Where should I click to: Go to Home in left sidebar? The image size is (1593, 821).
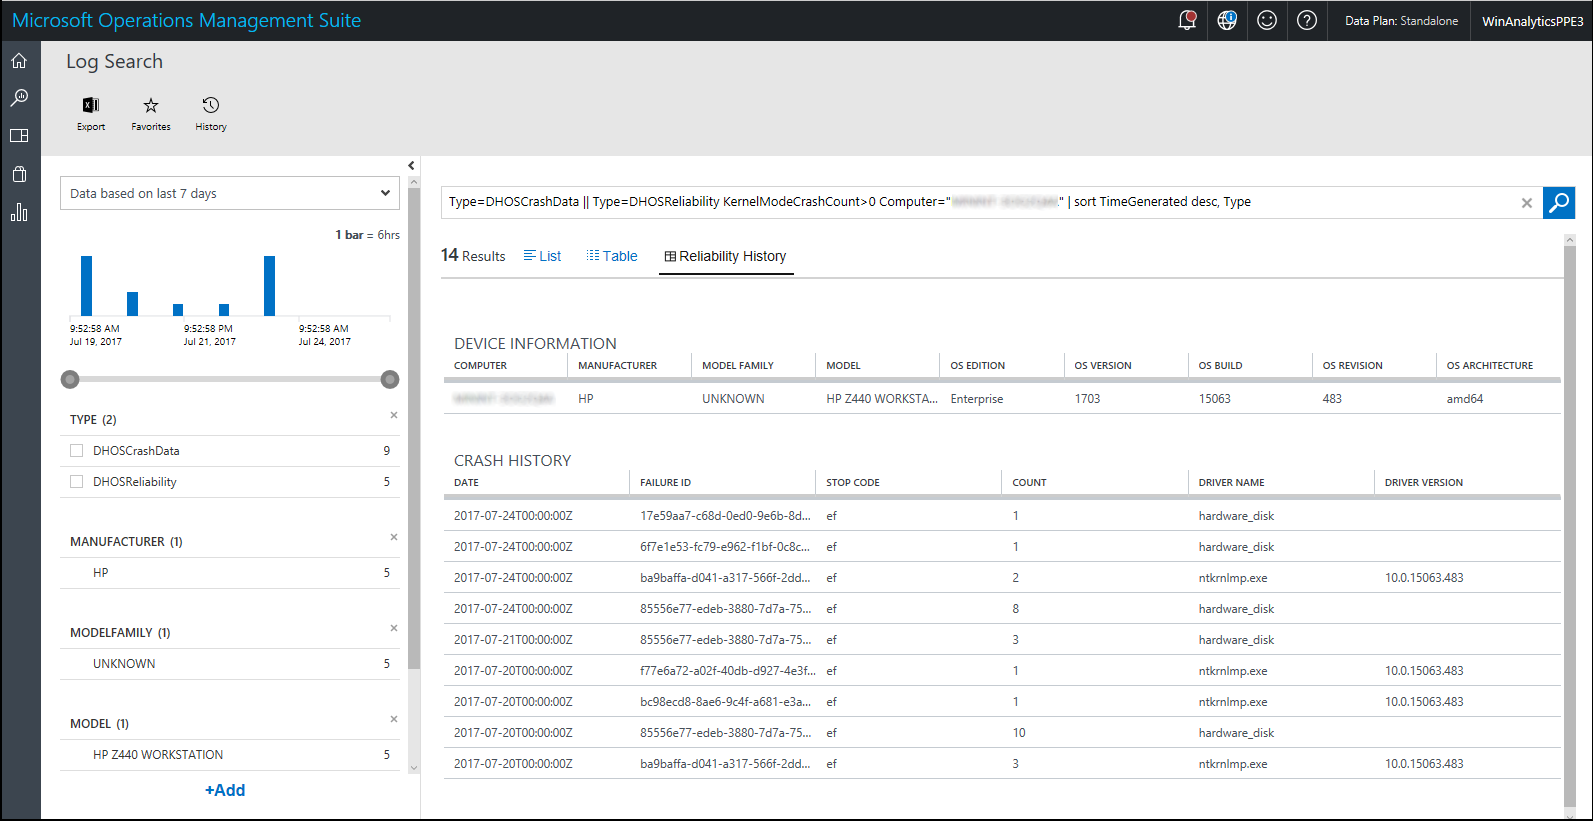point(19,61)
